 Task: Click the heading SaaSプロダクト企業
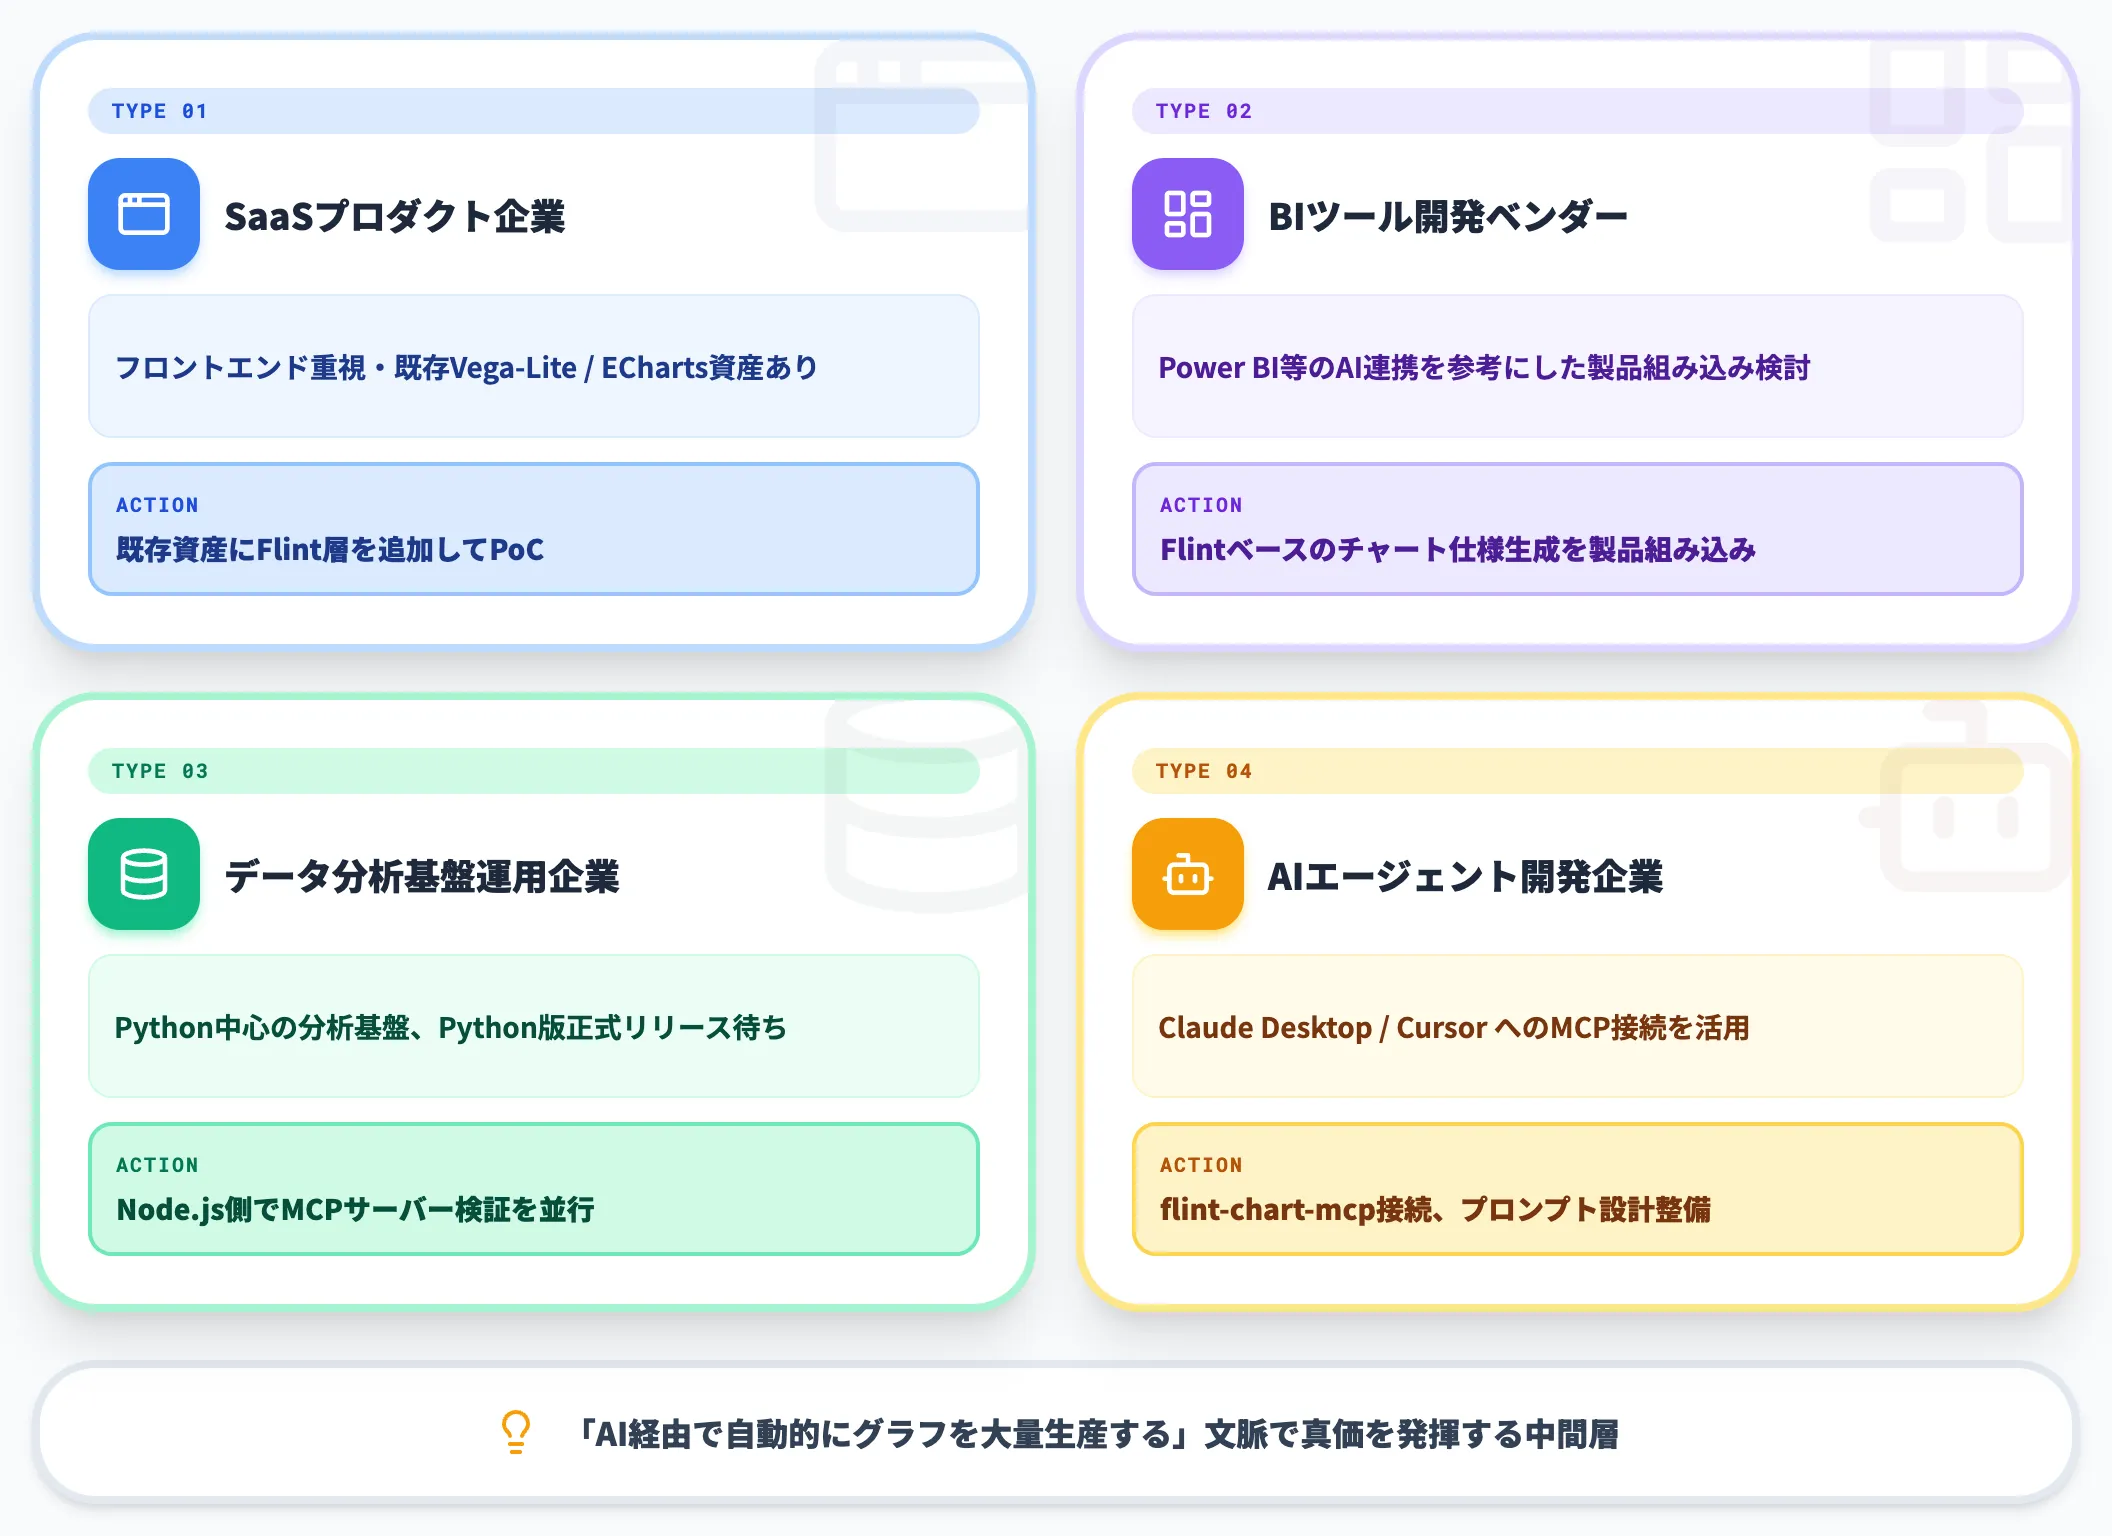[395, 216]
